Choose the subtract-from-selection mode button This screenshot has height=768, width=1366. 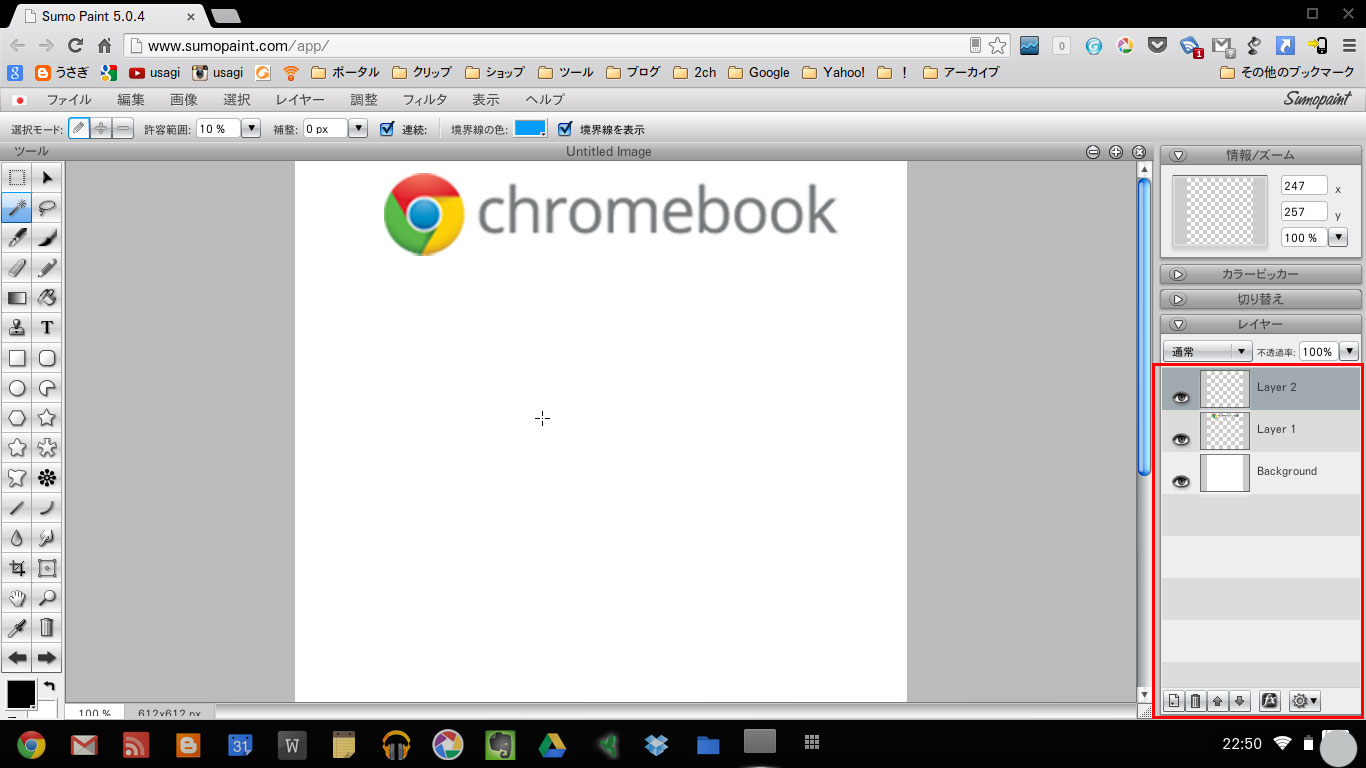click(x=122, y=129)
